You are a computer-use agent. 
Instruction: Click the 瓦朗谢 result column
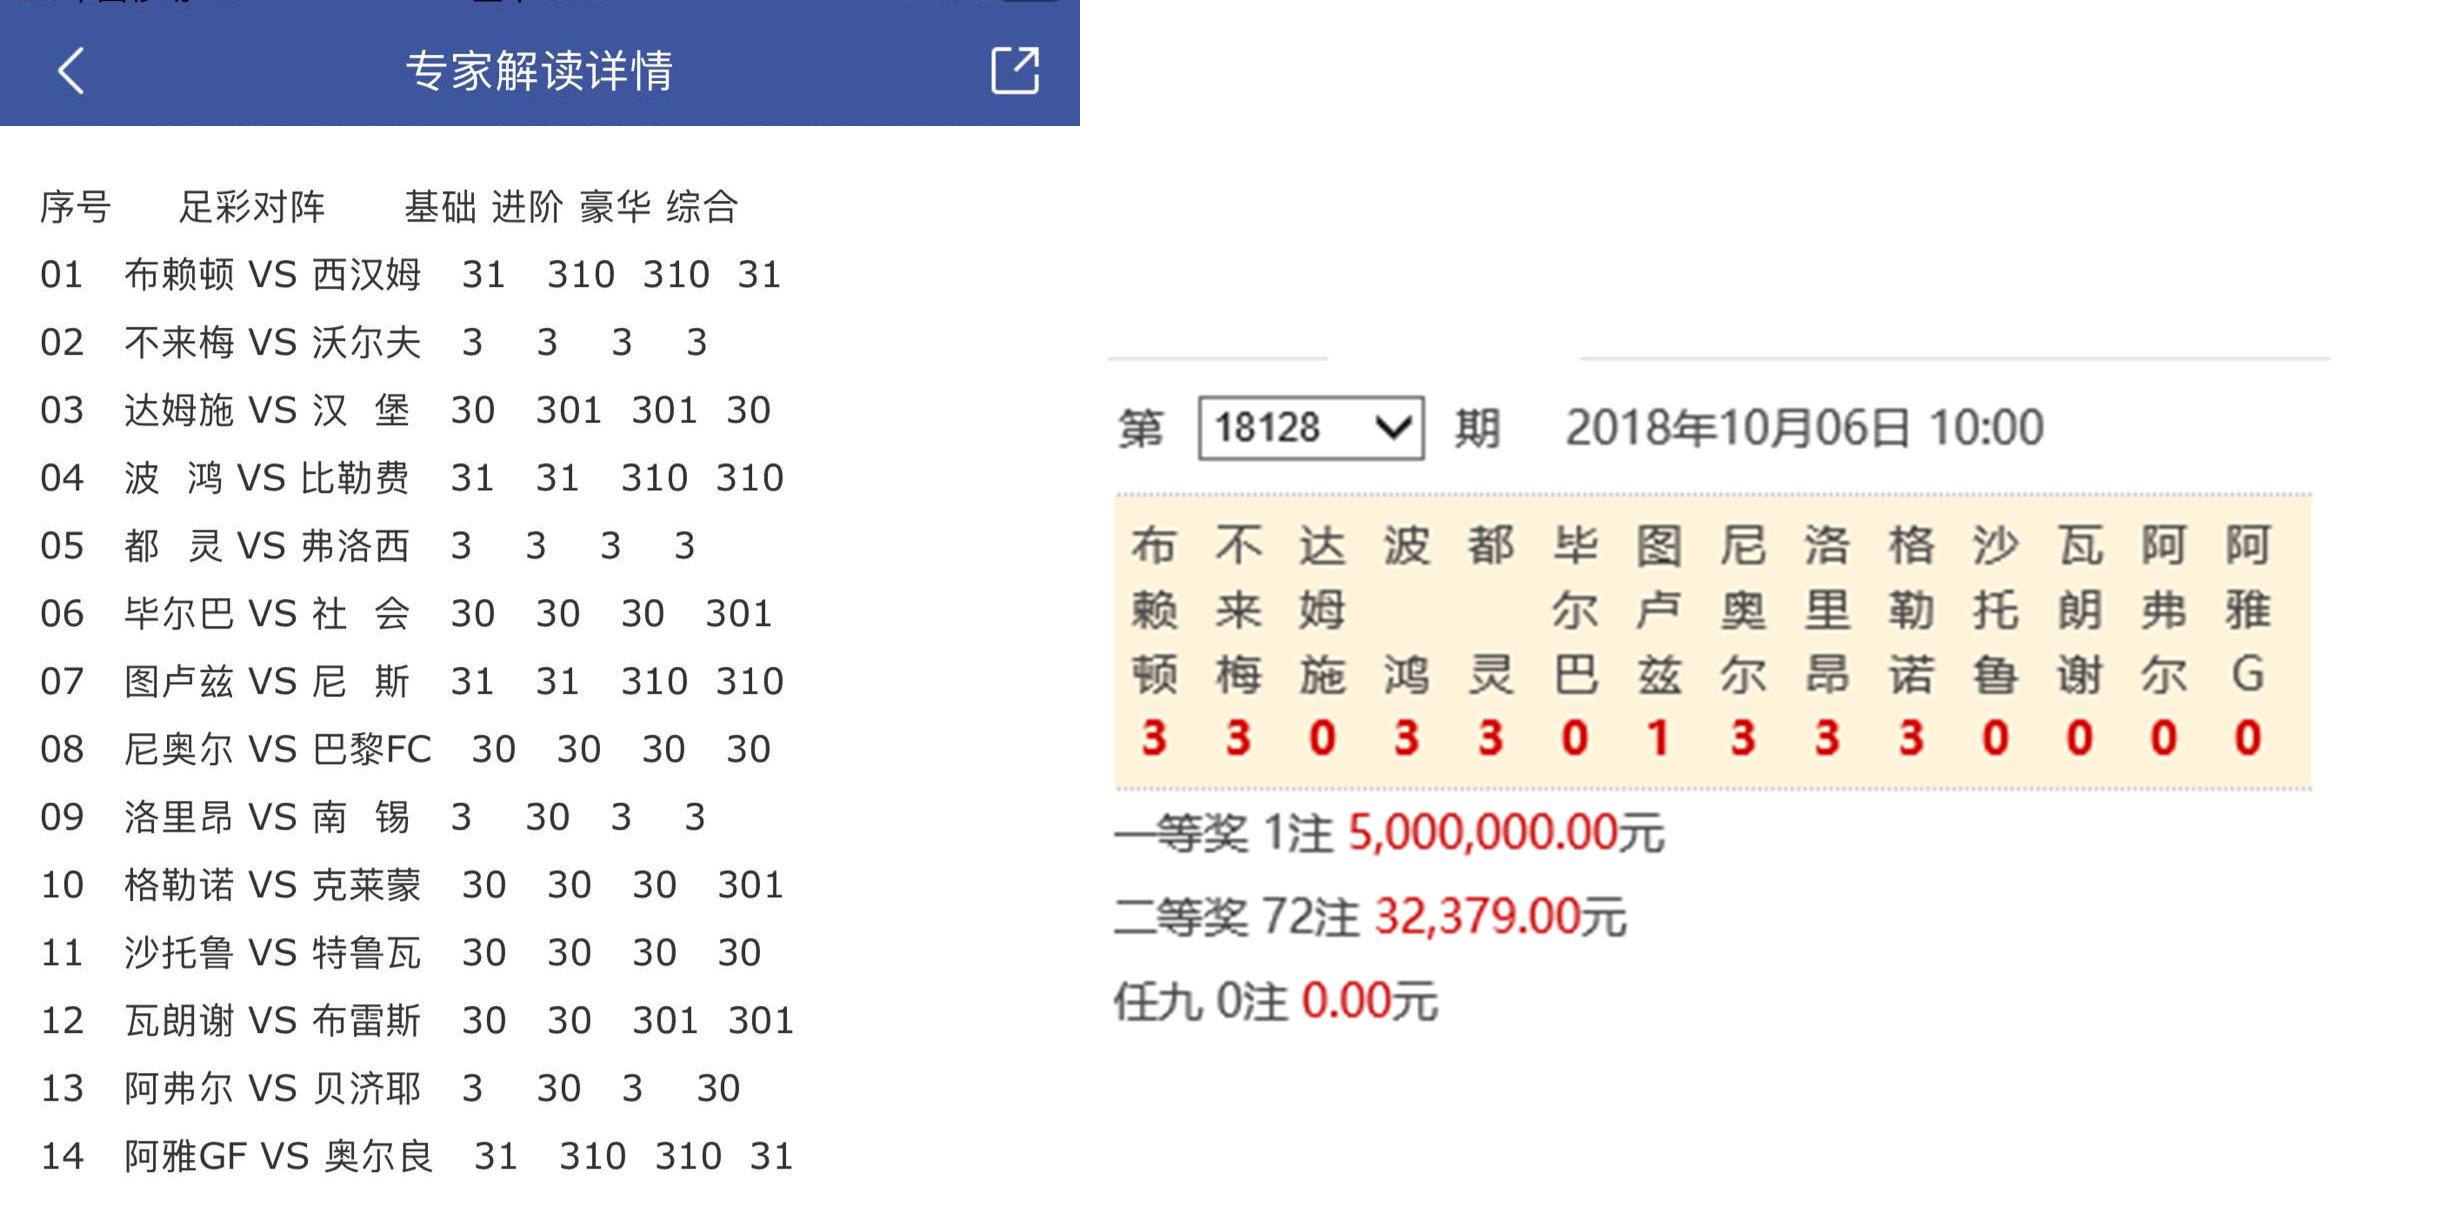[x=2079, y=641]
